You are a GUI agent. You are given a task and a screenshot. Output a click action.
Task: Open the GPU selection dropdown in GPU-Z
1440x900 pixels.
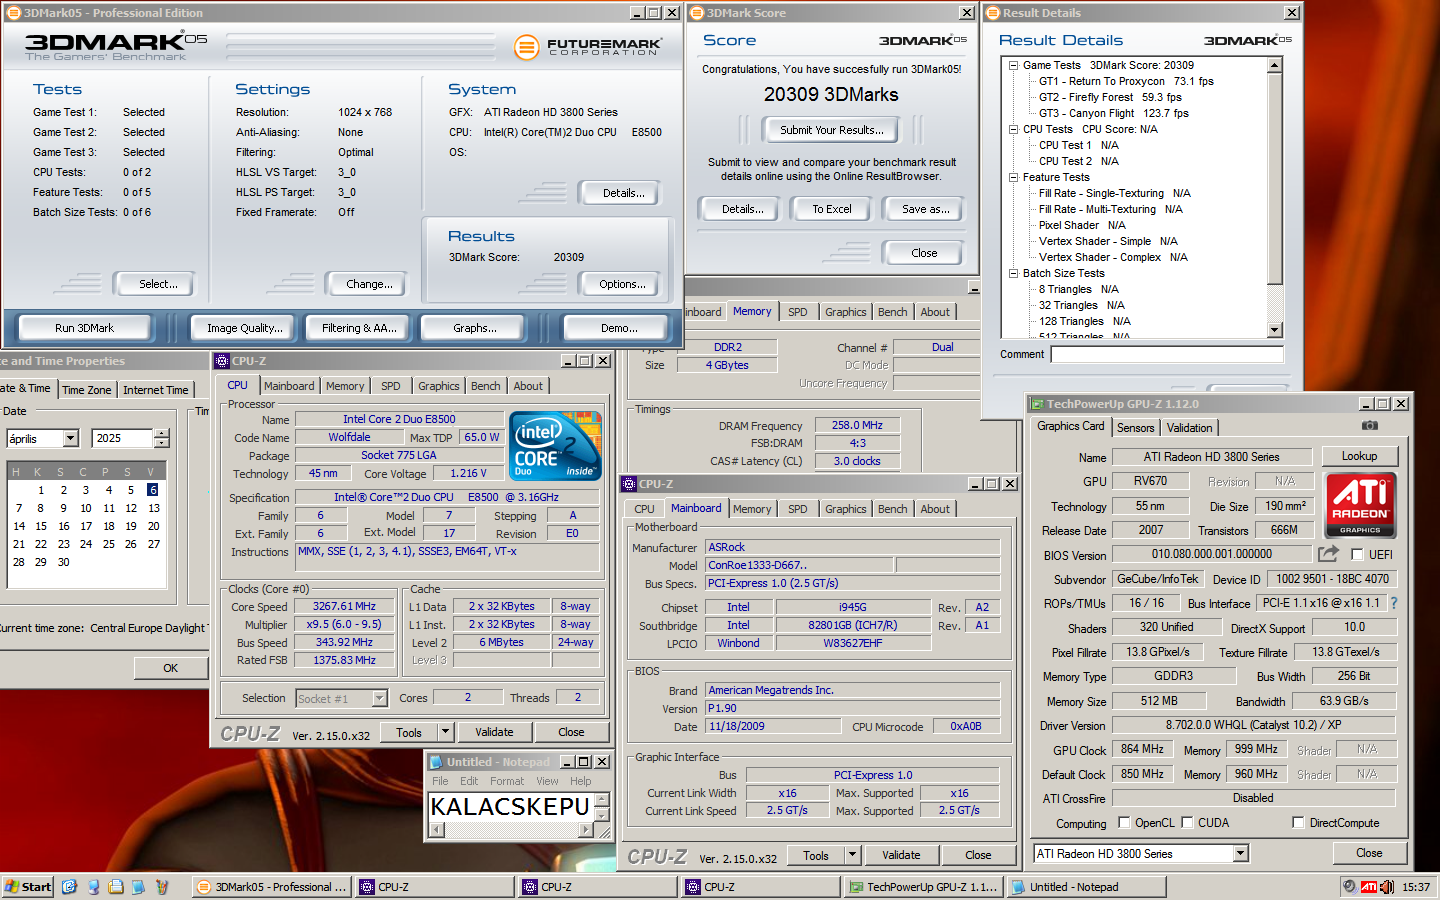point(1240,853)
